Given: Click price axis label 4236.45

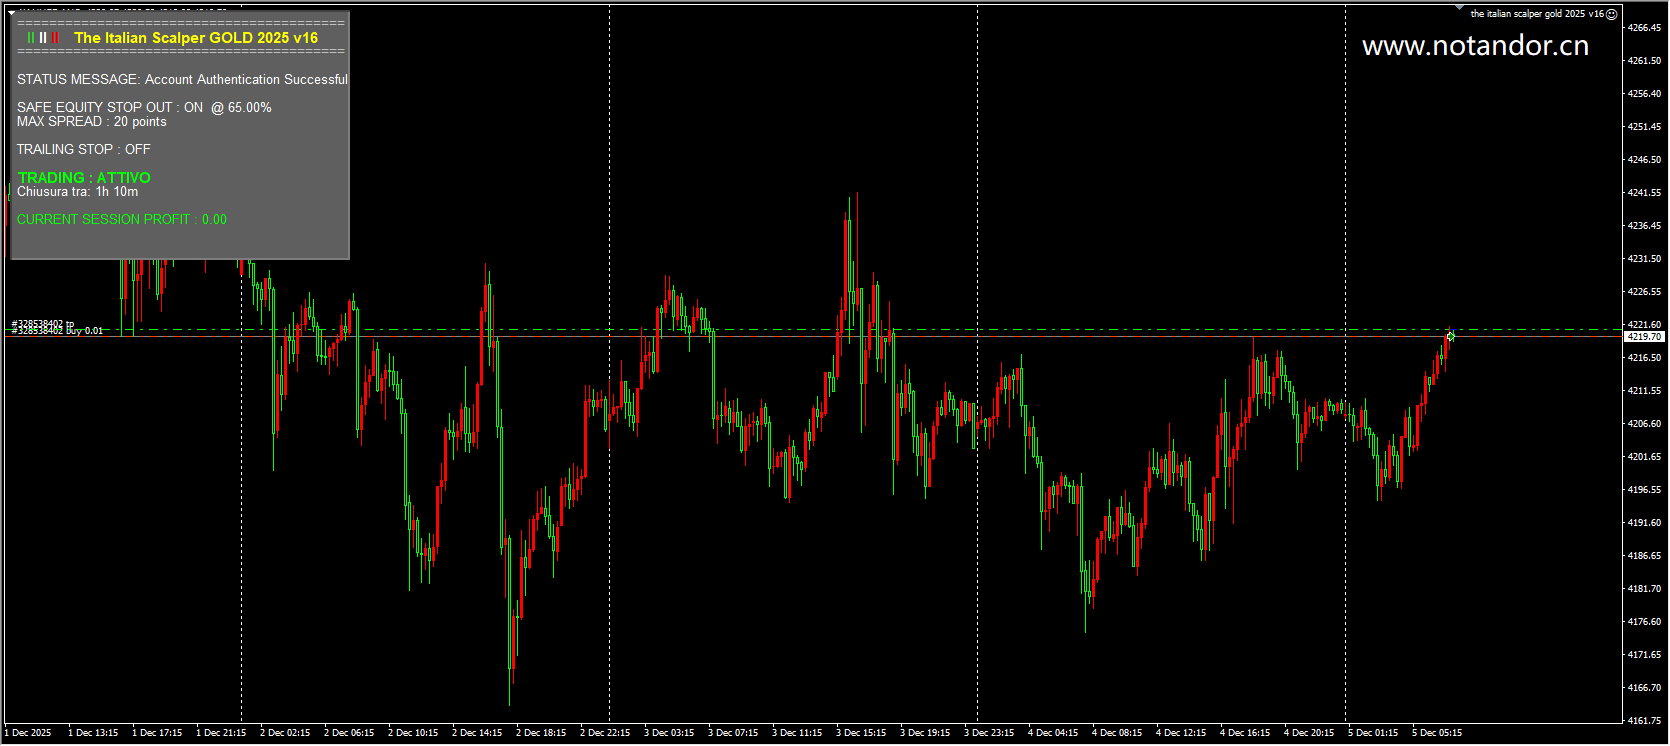Looking at the screenshot, I should (1644, 226).
